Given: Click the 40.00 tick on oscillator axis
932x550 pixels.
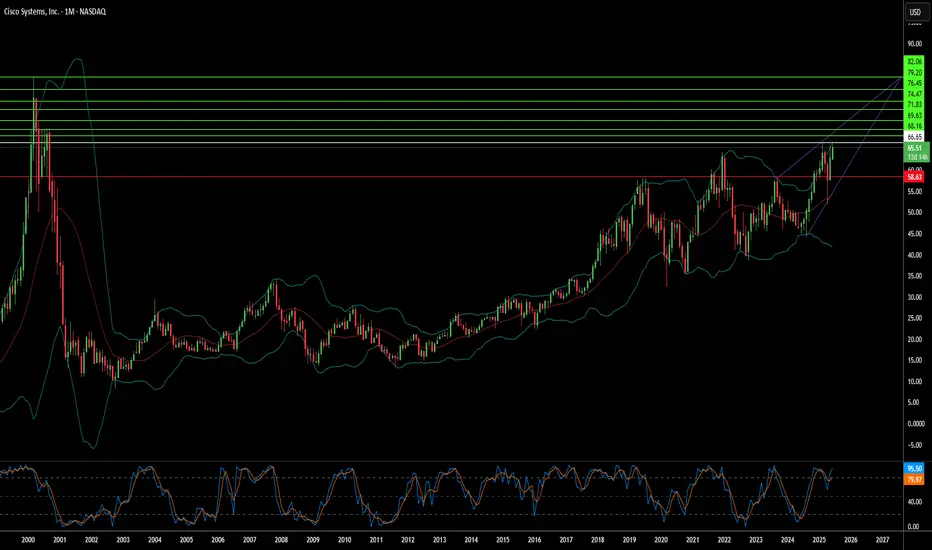Looking at the screenshot, I should pos(914,502).
